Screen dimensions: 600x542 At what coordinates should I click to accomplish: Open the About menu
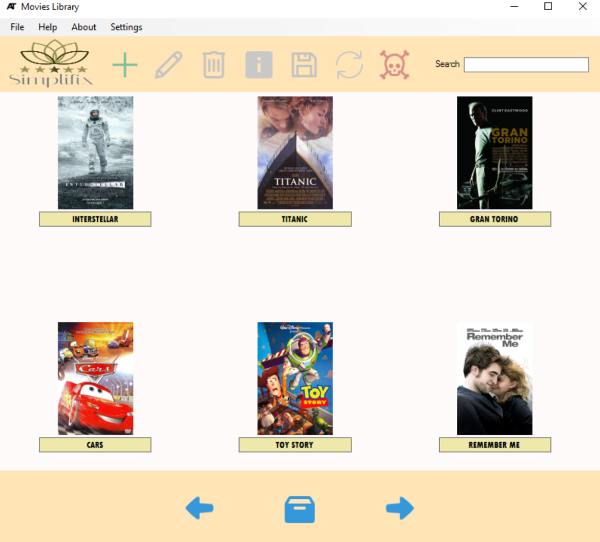pos(83,27)
